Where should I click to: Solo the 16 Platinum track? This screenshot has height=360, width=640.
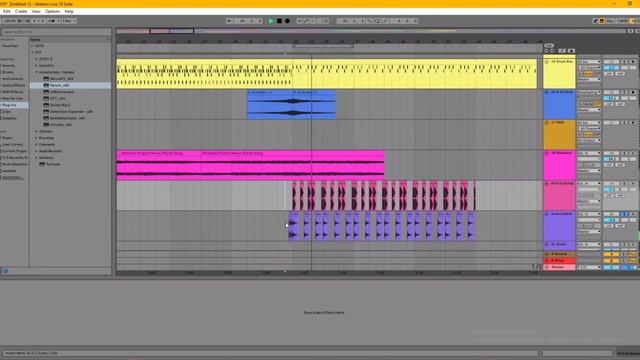point(624,153)
